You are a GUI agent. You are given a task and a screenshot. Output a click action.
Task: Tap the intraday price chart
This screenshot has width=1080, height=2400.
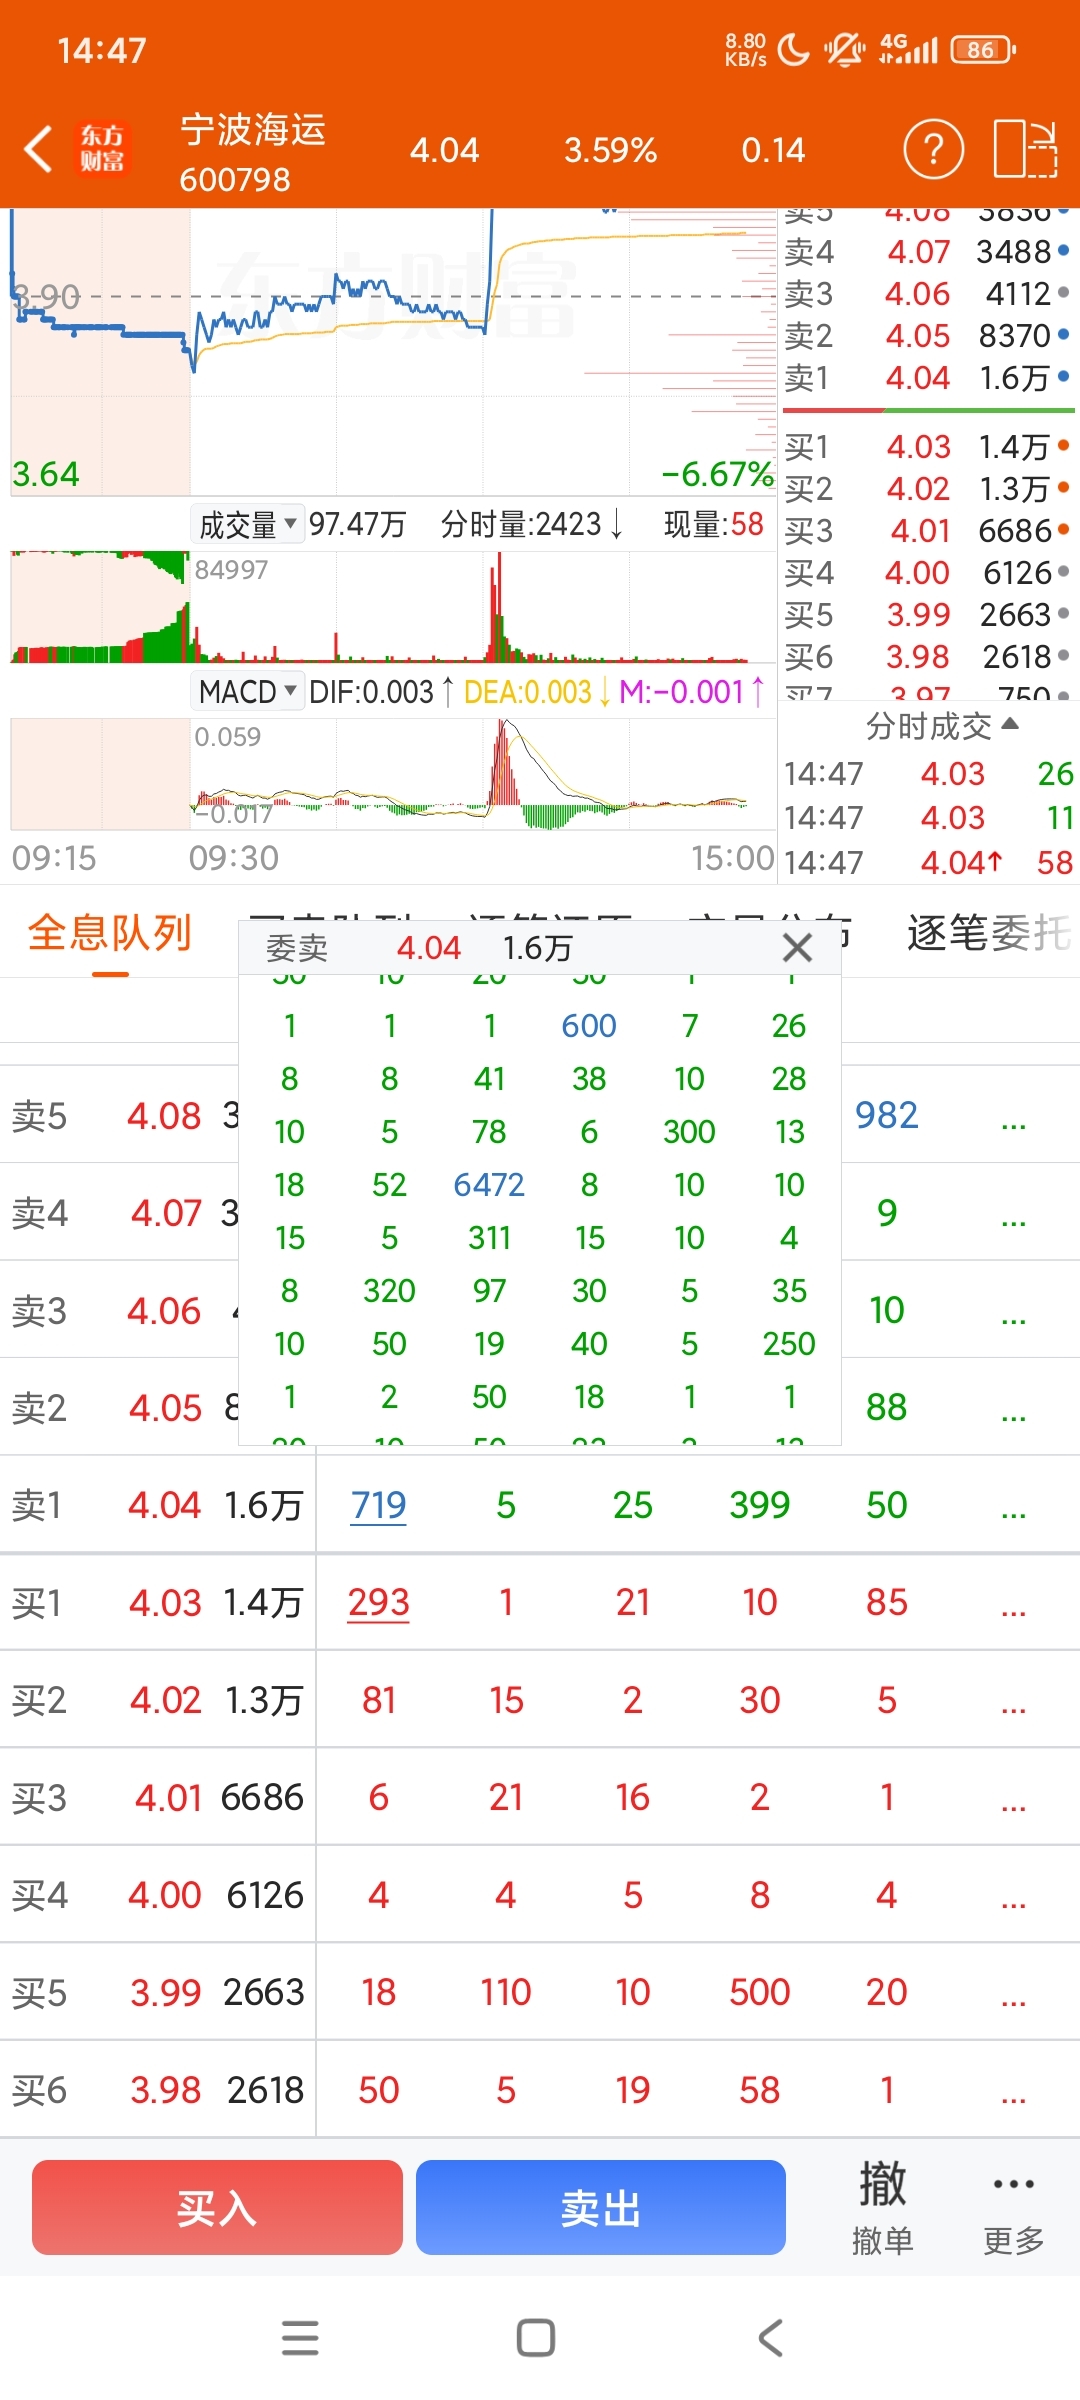[393, 351]
